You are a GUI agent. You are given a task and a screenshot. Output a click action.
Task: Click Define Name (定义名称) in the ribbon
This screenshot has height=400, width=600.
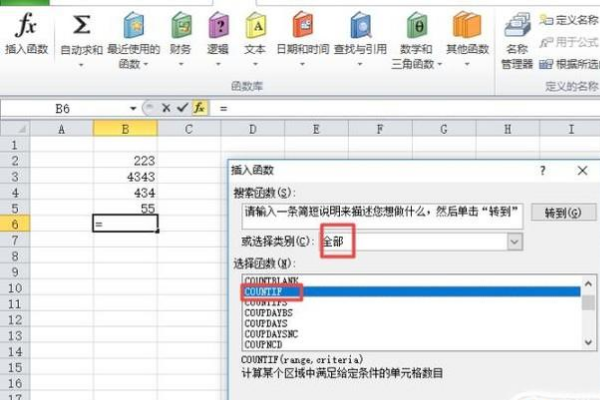pos(569,20)
